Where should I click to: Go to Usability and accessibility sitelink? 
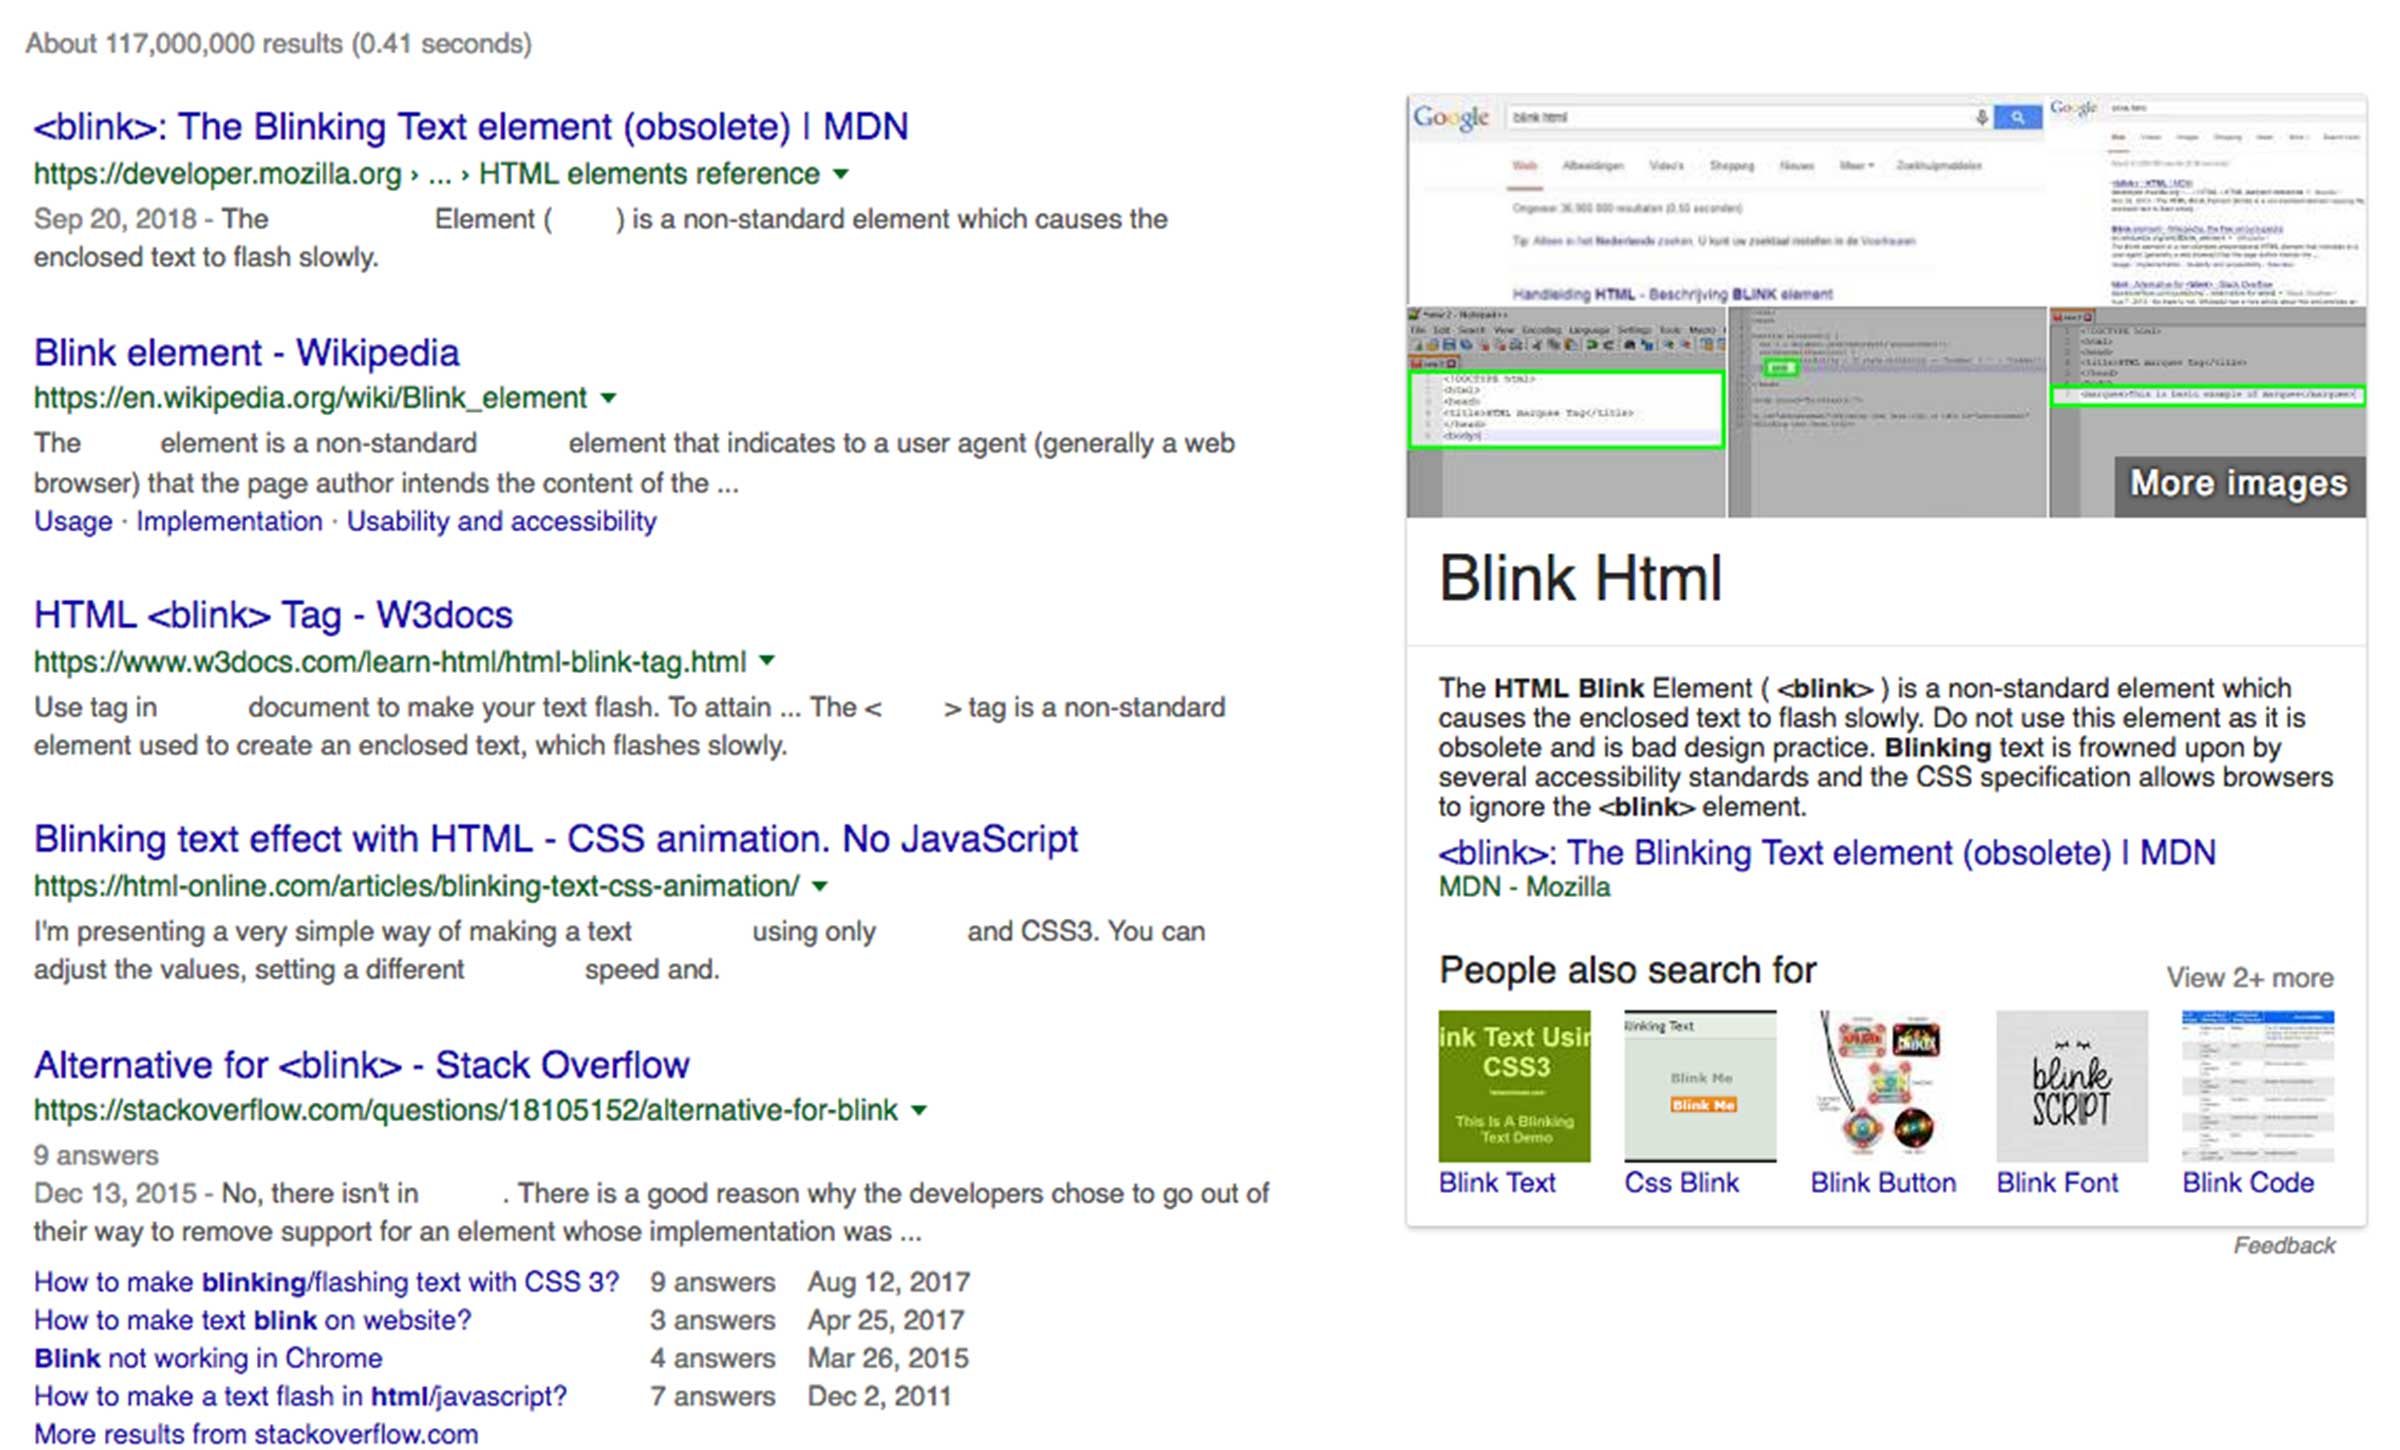click(501, 522)
